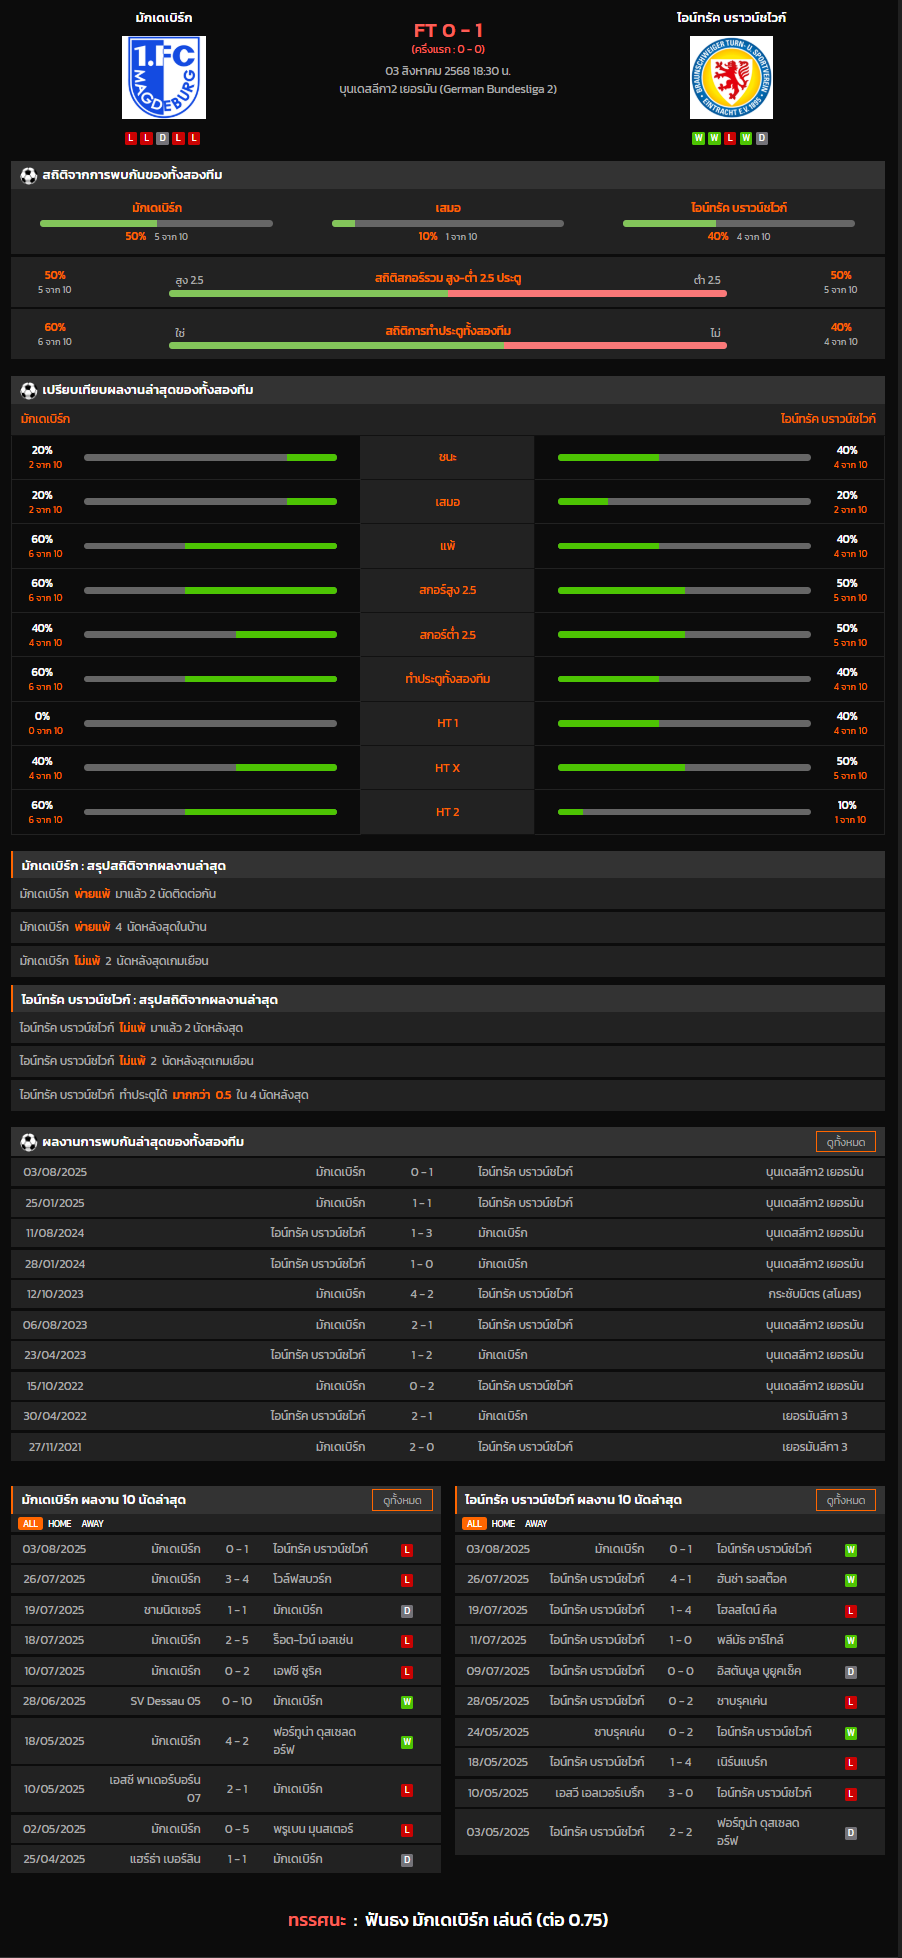Screen dimensions: 902x1958
Task: Click the over/under 2.5 goals combined bar
Action: (x=448, y=293)
